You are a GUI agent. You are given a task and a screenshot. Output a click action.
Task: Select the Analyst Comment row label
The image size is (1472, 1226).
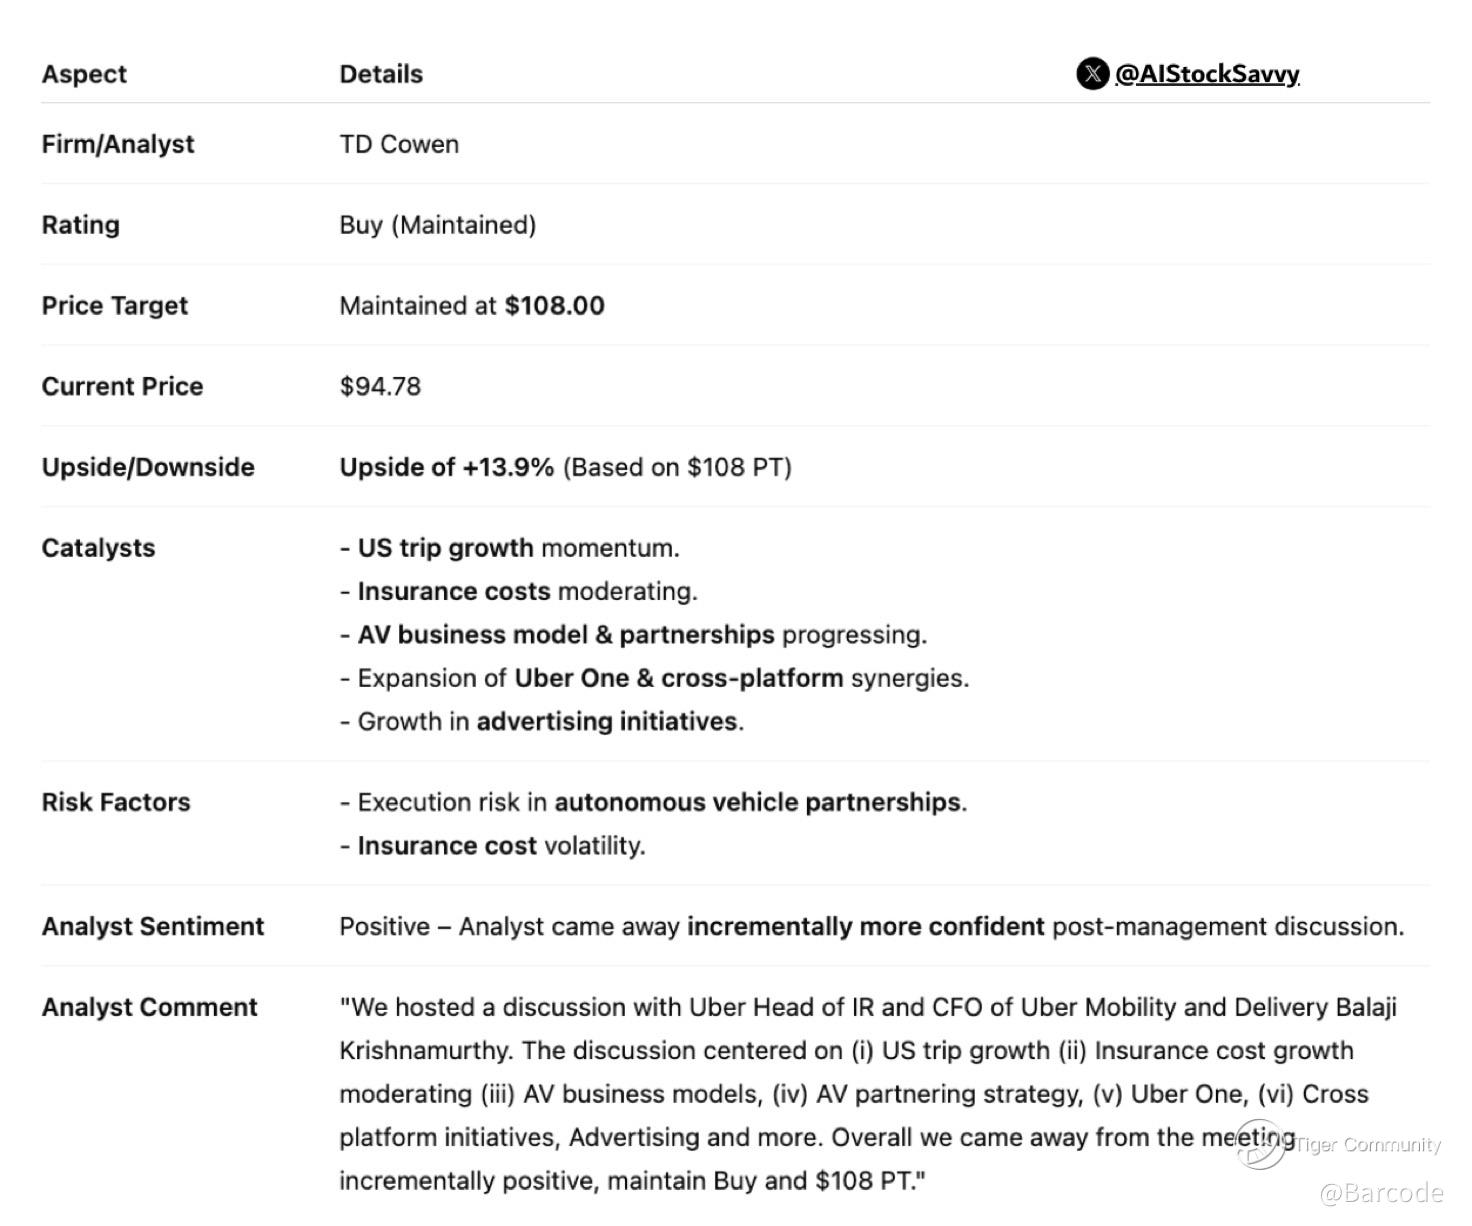click(149, 1007)
